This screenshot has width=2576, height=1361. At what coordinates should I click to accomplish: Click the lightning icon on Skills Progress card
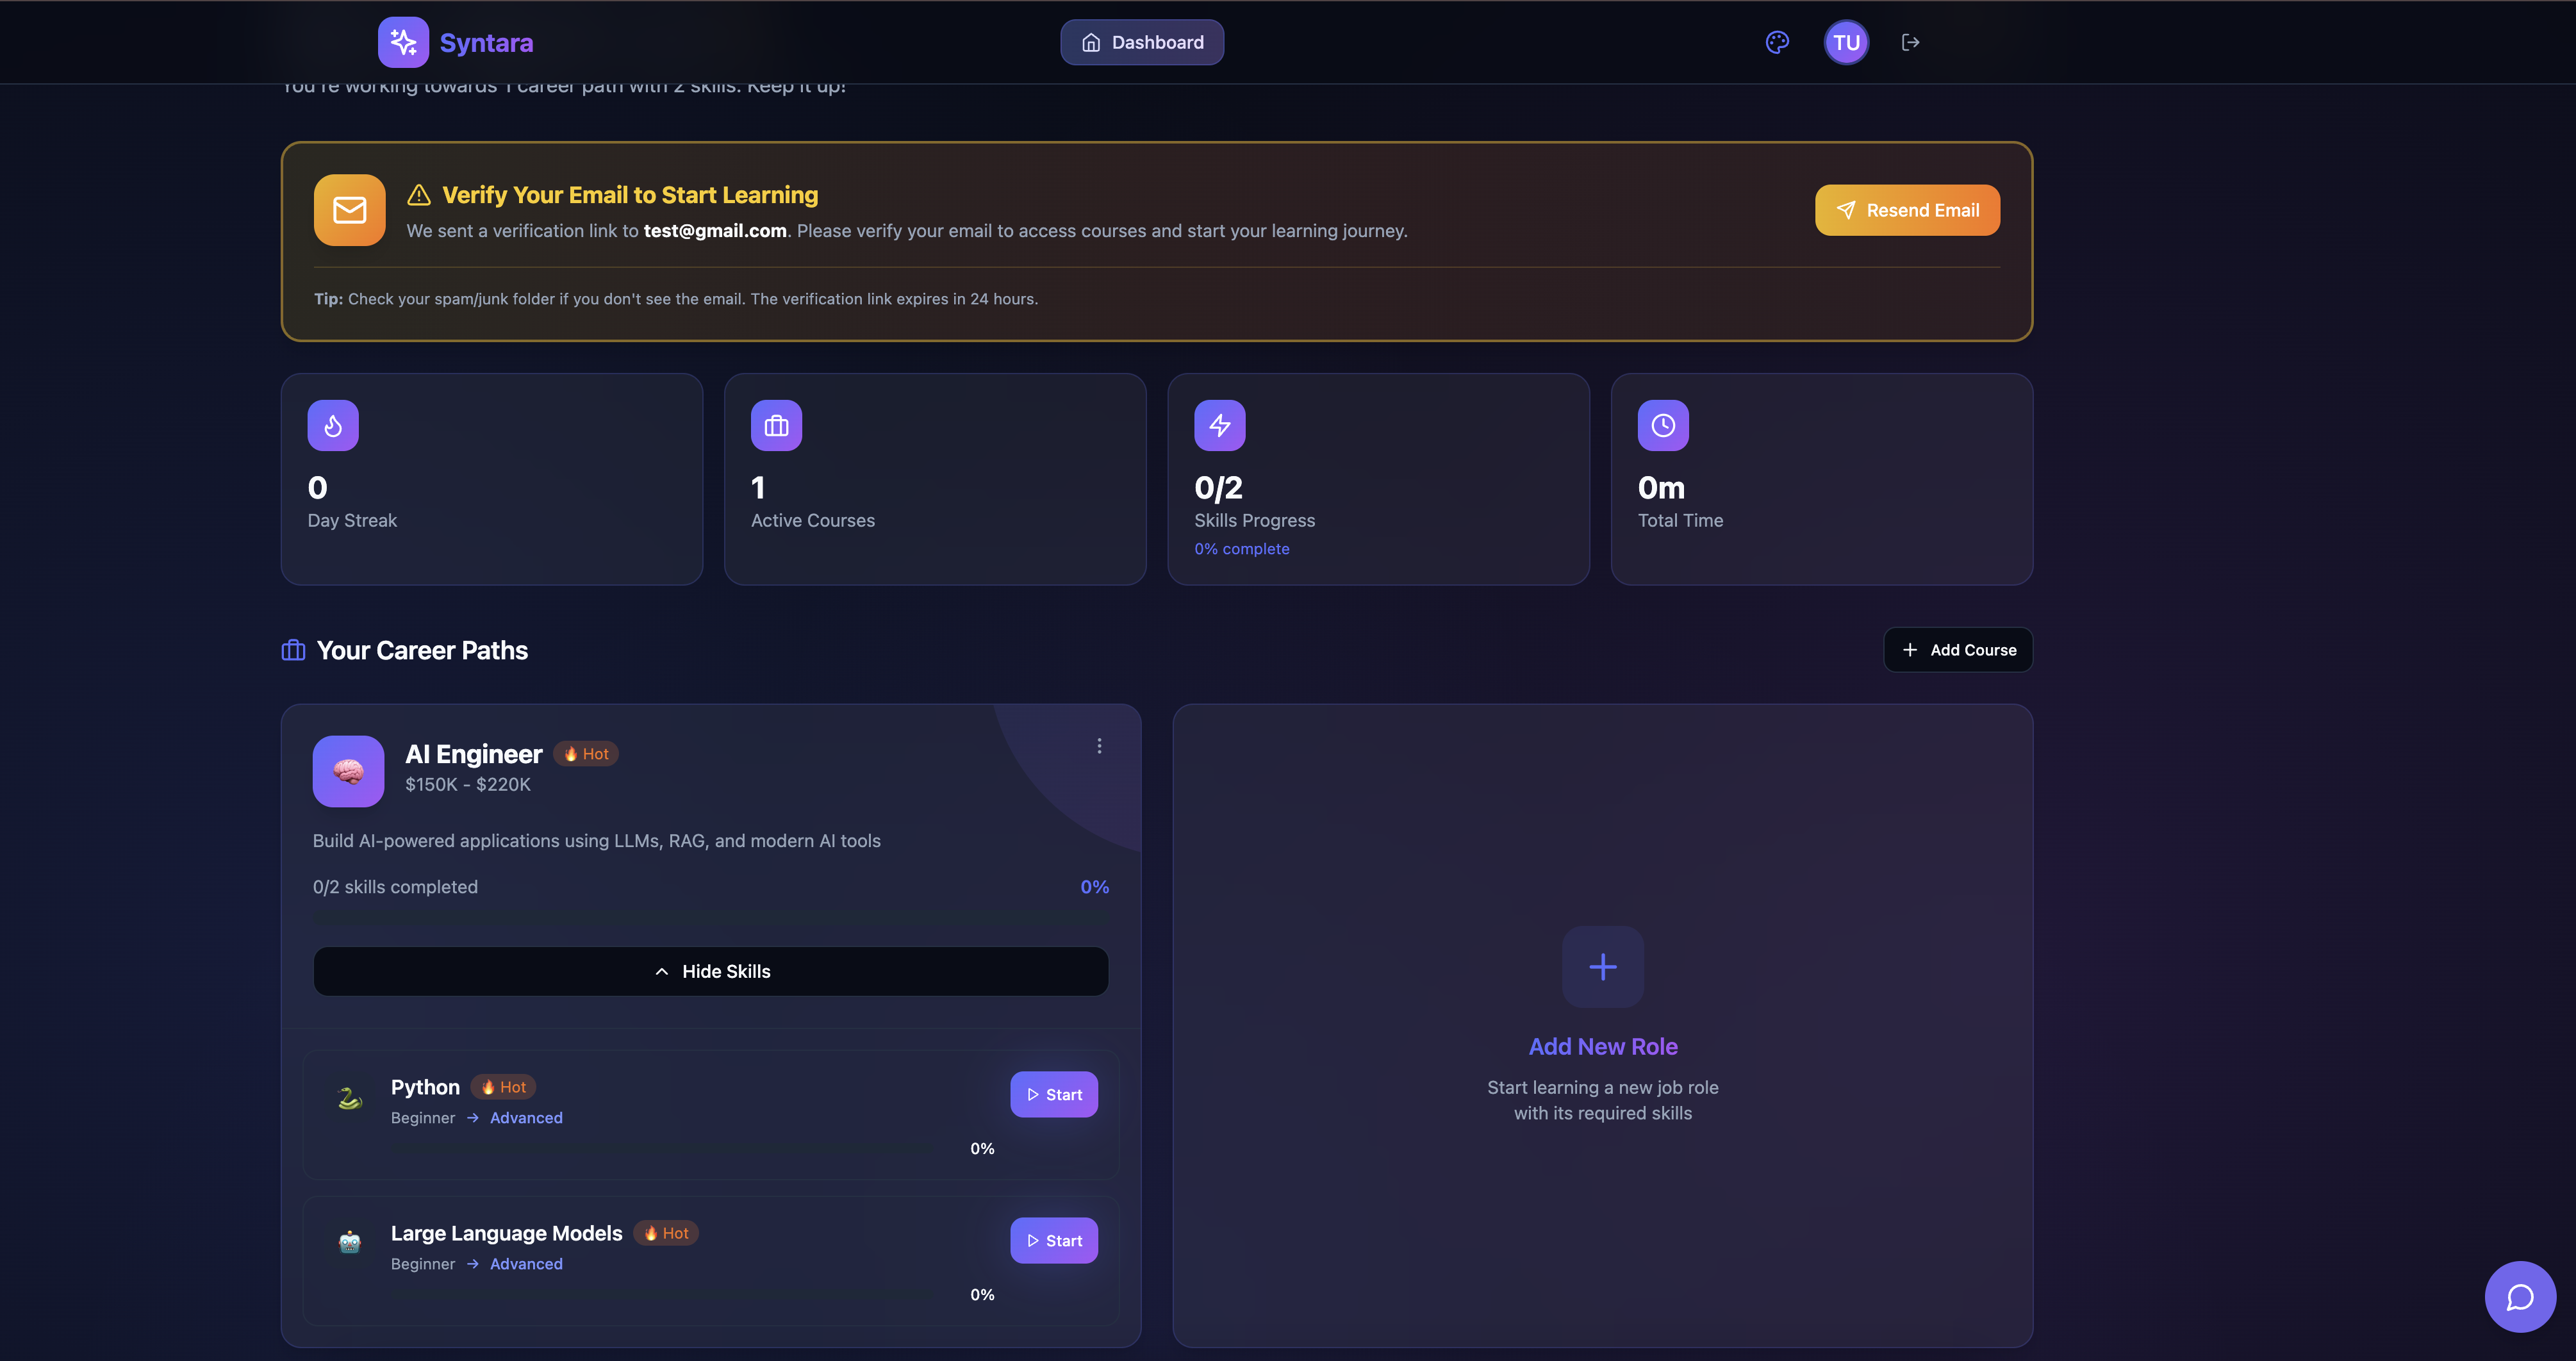tap(1219, 425)
